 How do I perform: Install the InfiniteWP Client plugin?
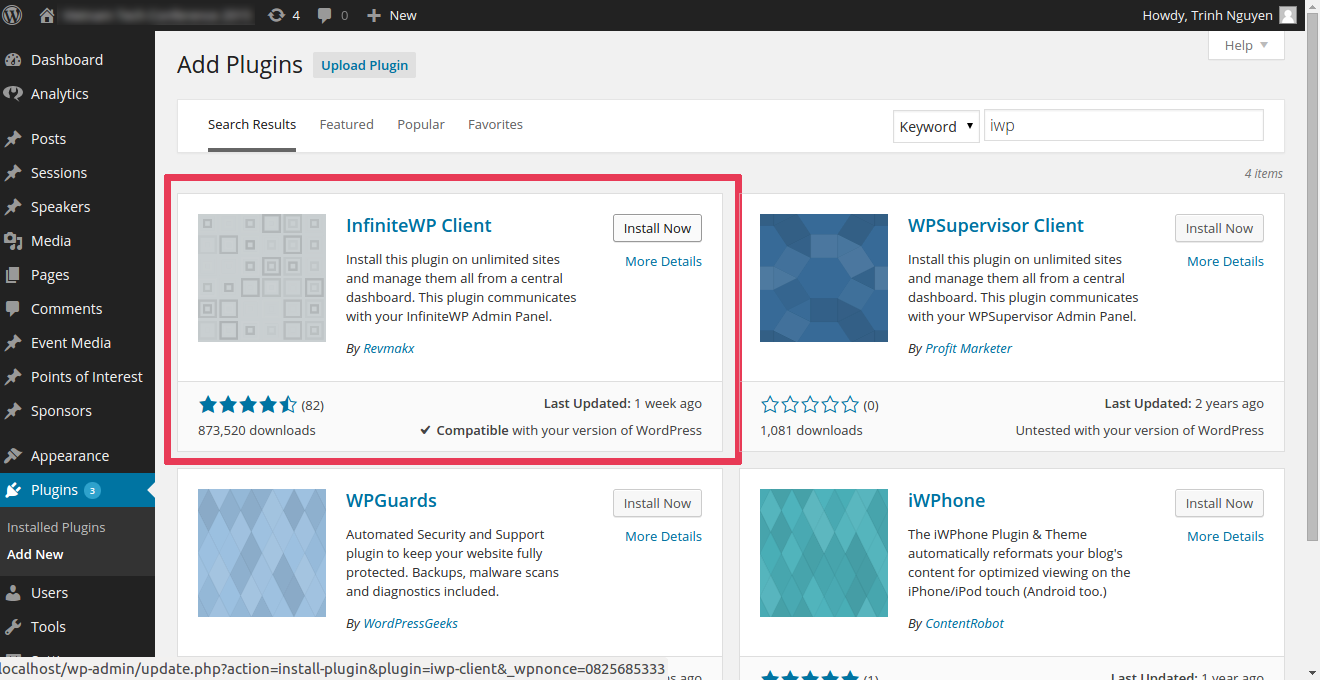657,228
